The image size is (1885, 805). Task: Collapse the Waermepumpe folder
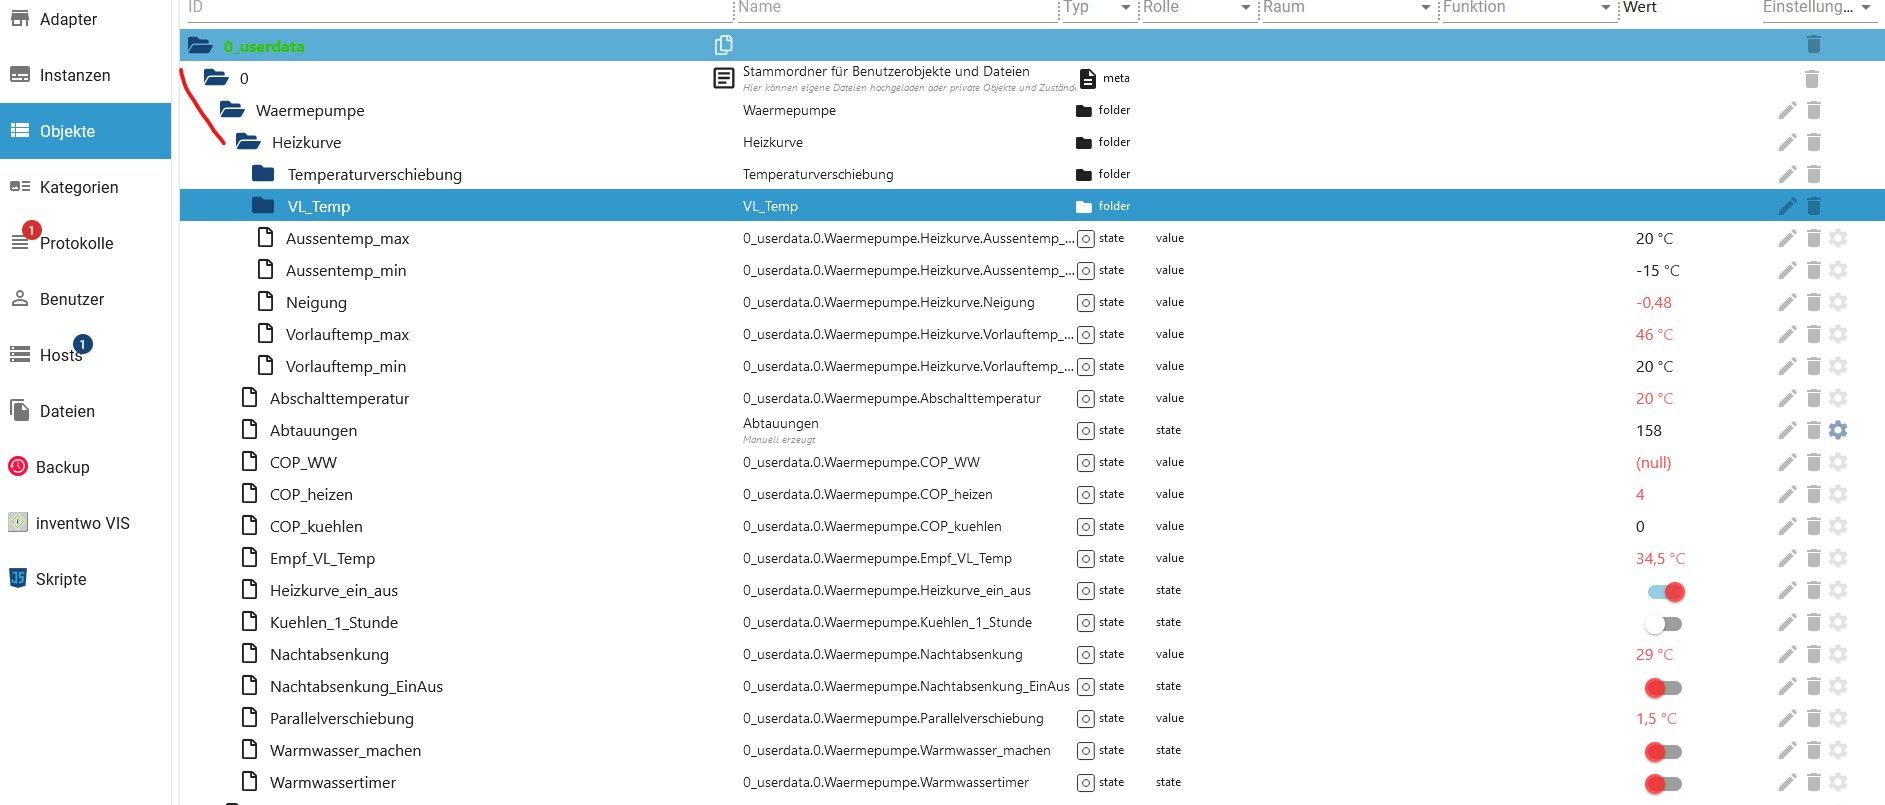[x=232, y=109]
